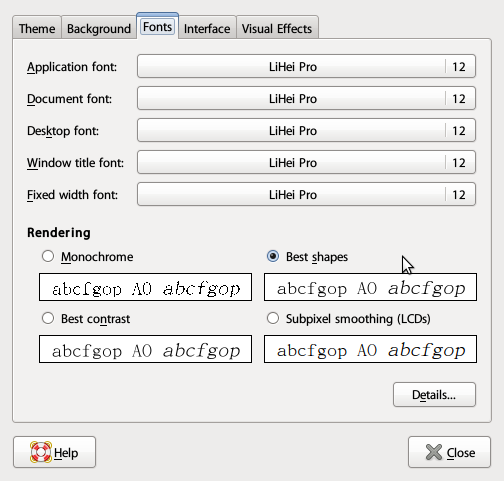Switch to the Background tab
Screen dimensions: 504x481
coord(99,28)
